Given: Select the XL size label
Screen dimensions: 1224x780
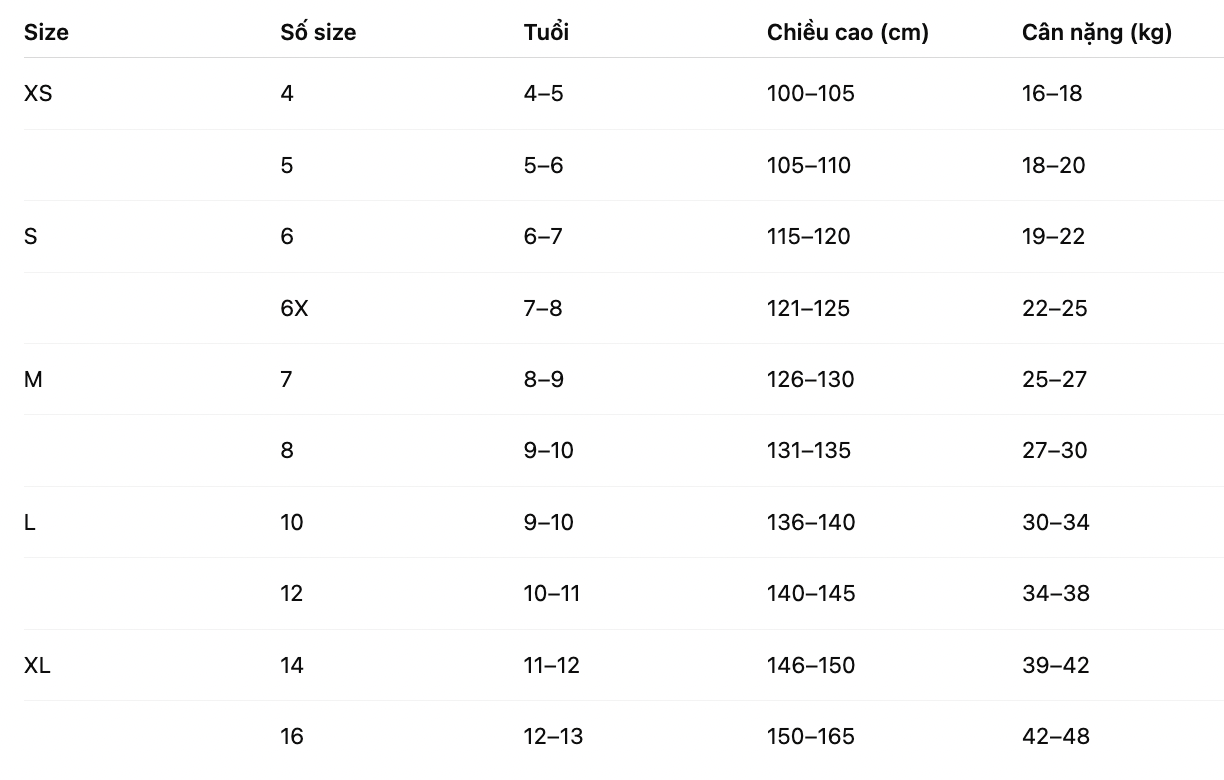Looking at the screenshot, I should coord(37,666).
